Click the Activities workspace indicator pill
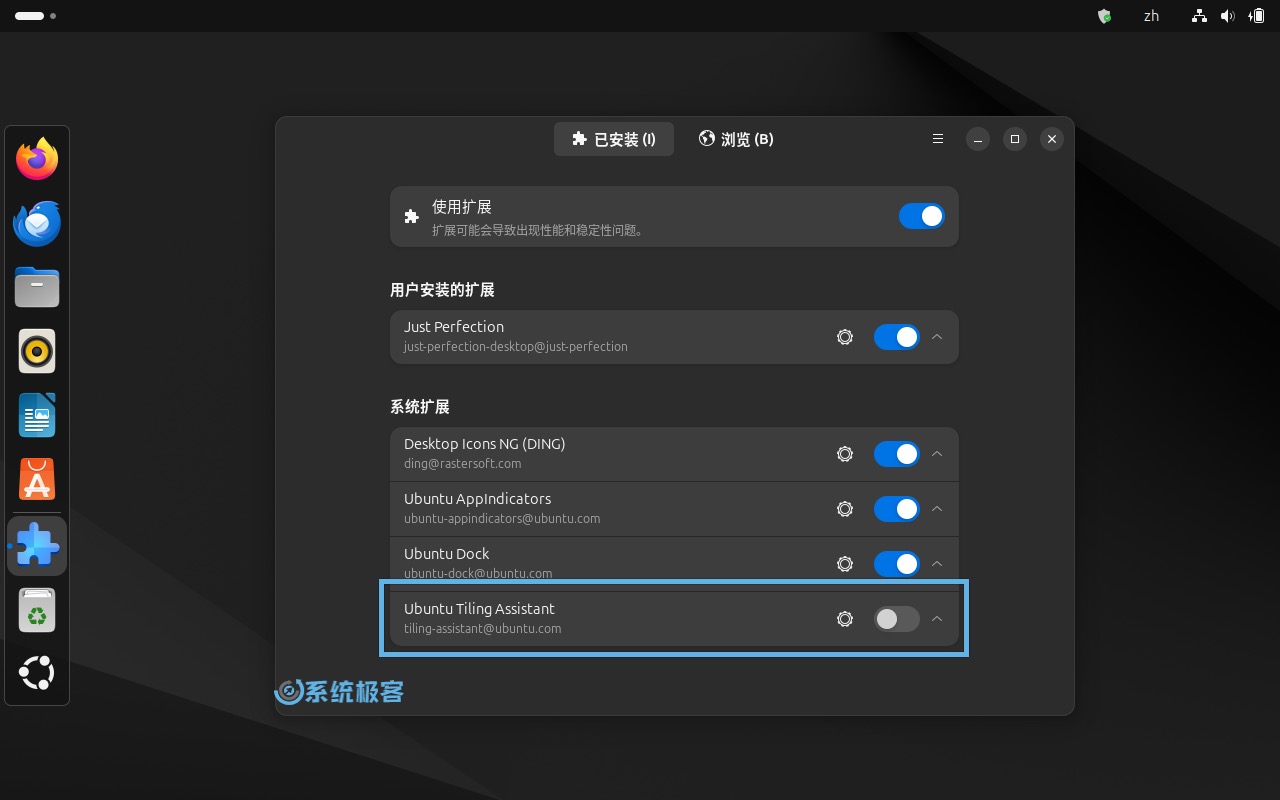The width and height of the screenshot is (1280, 800). [x=29, y=16]
